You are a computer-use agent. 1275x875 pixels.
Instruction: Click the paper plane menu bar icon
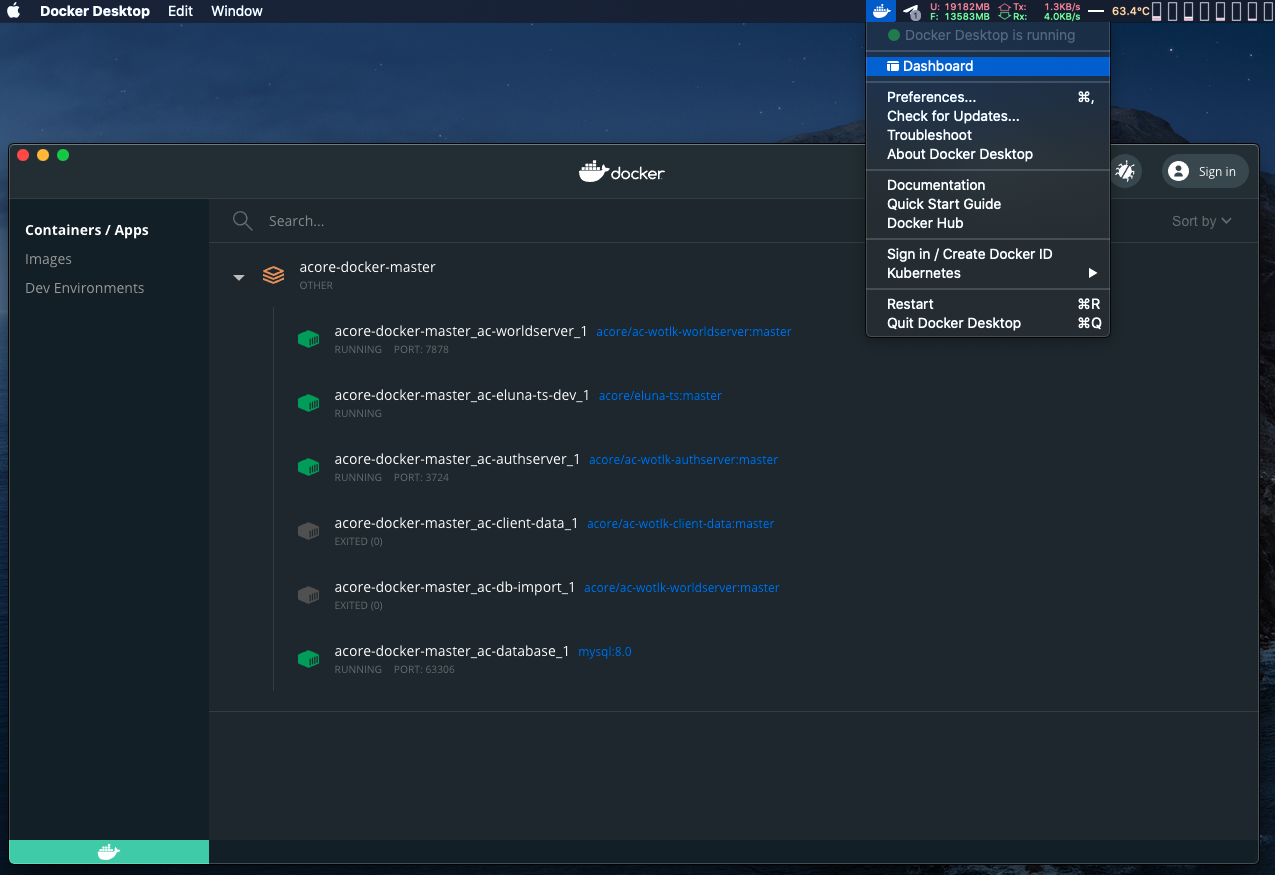point(911,12)
